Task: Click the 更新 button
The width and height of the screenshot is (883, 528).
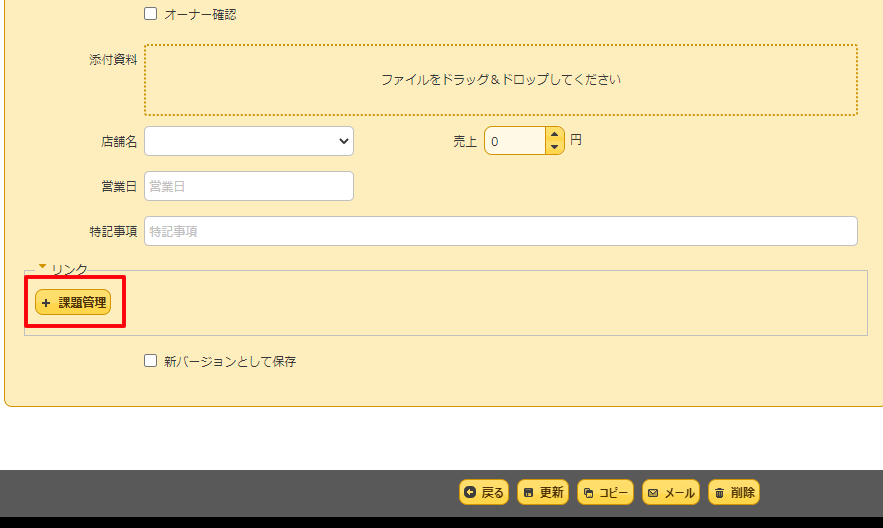Action: coord(543,493)
